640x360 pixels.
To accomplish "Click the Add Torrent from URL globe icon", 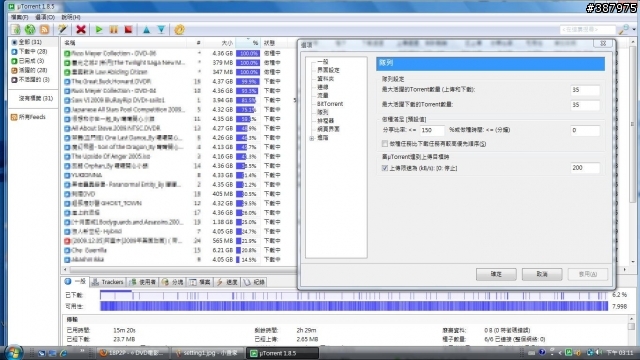I will pos(30,29).
